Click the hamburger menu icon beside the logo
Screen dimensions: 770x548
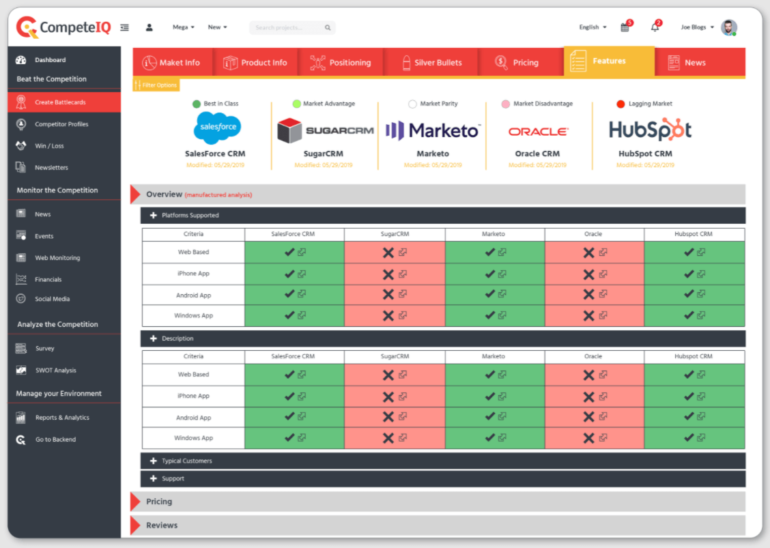coord(124,27)
